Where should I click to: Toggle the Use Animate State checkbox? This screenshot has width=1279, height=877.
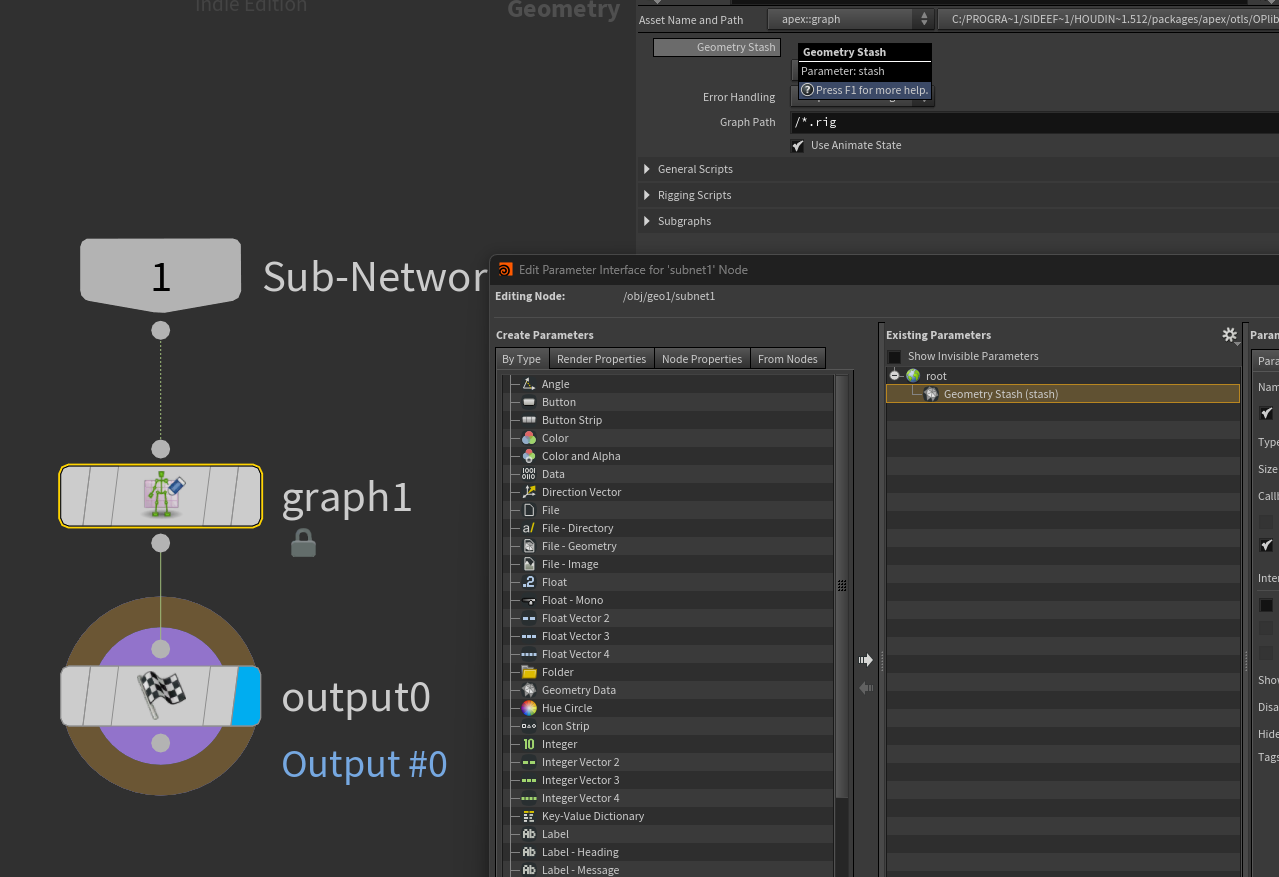point(798,146)
